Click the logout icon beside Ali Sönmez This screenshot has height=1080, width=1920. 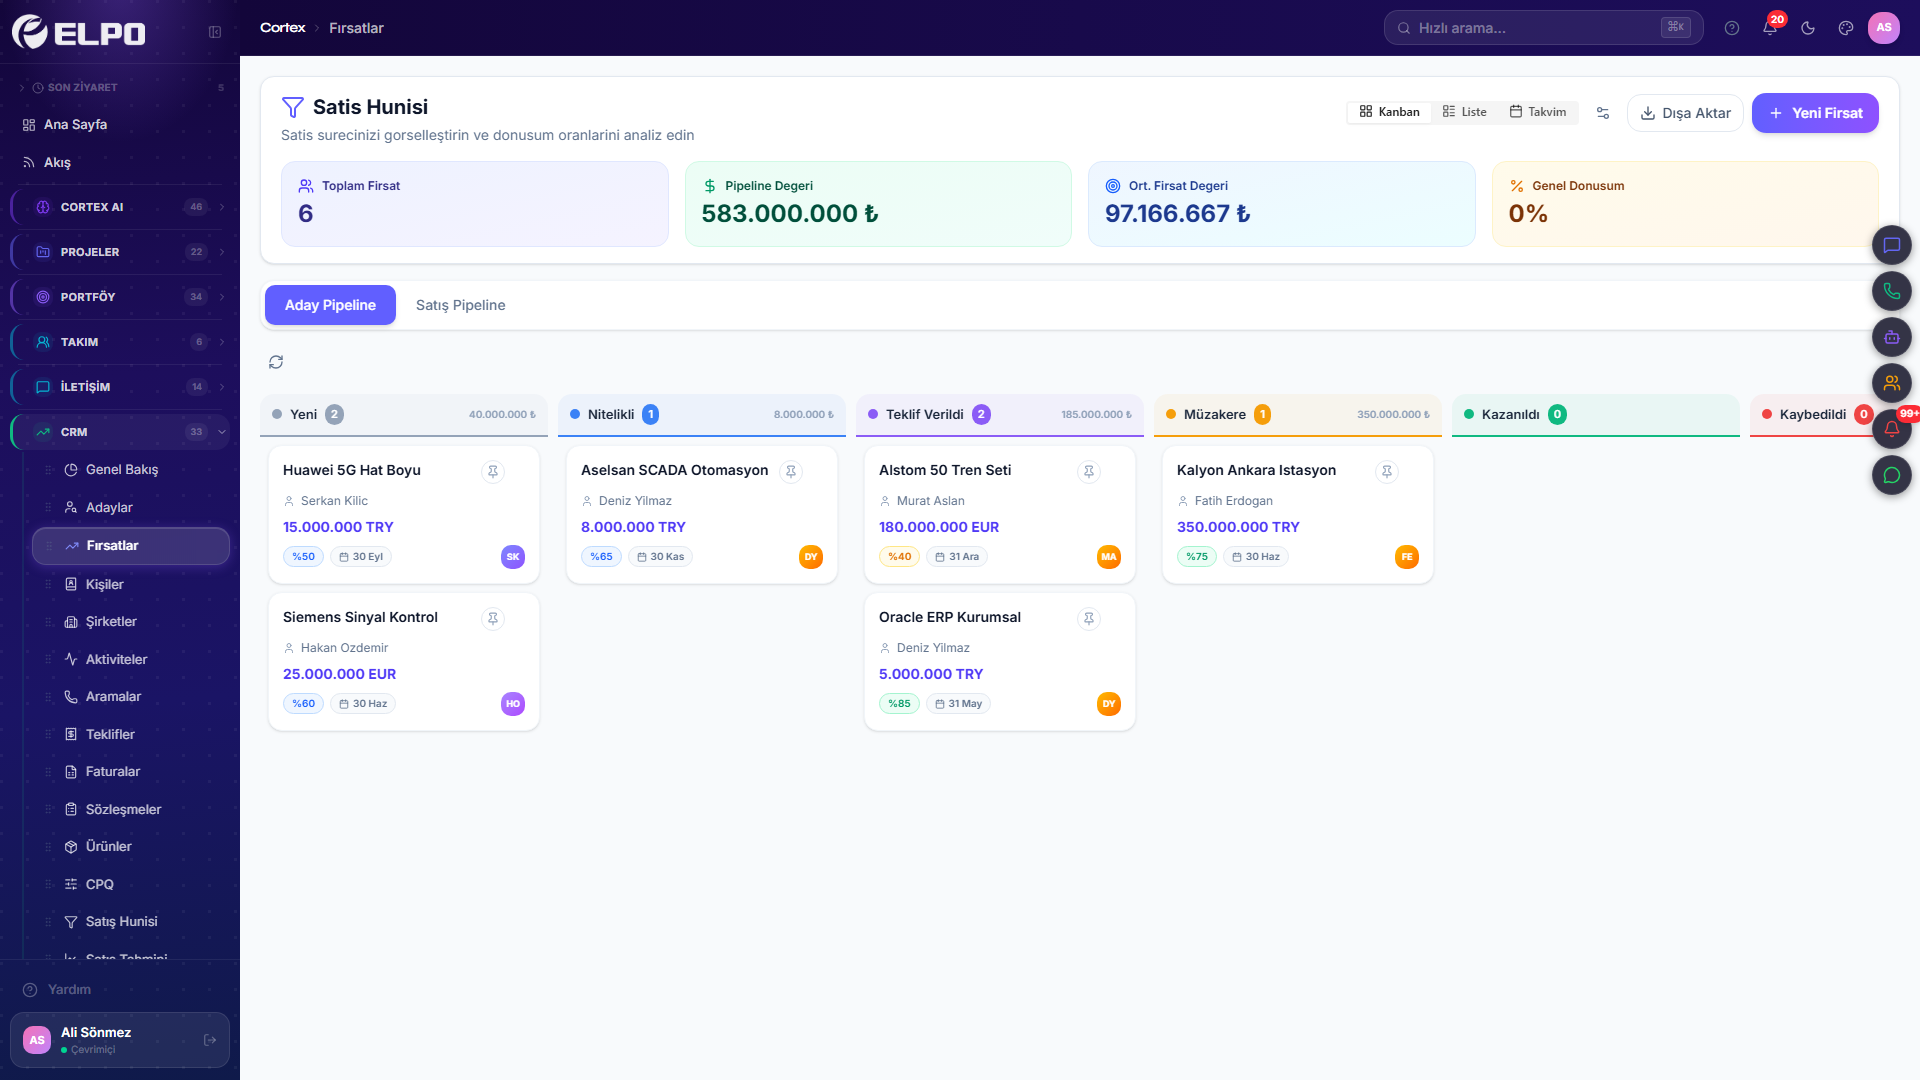(210, 1040)
